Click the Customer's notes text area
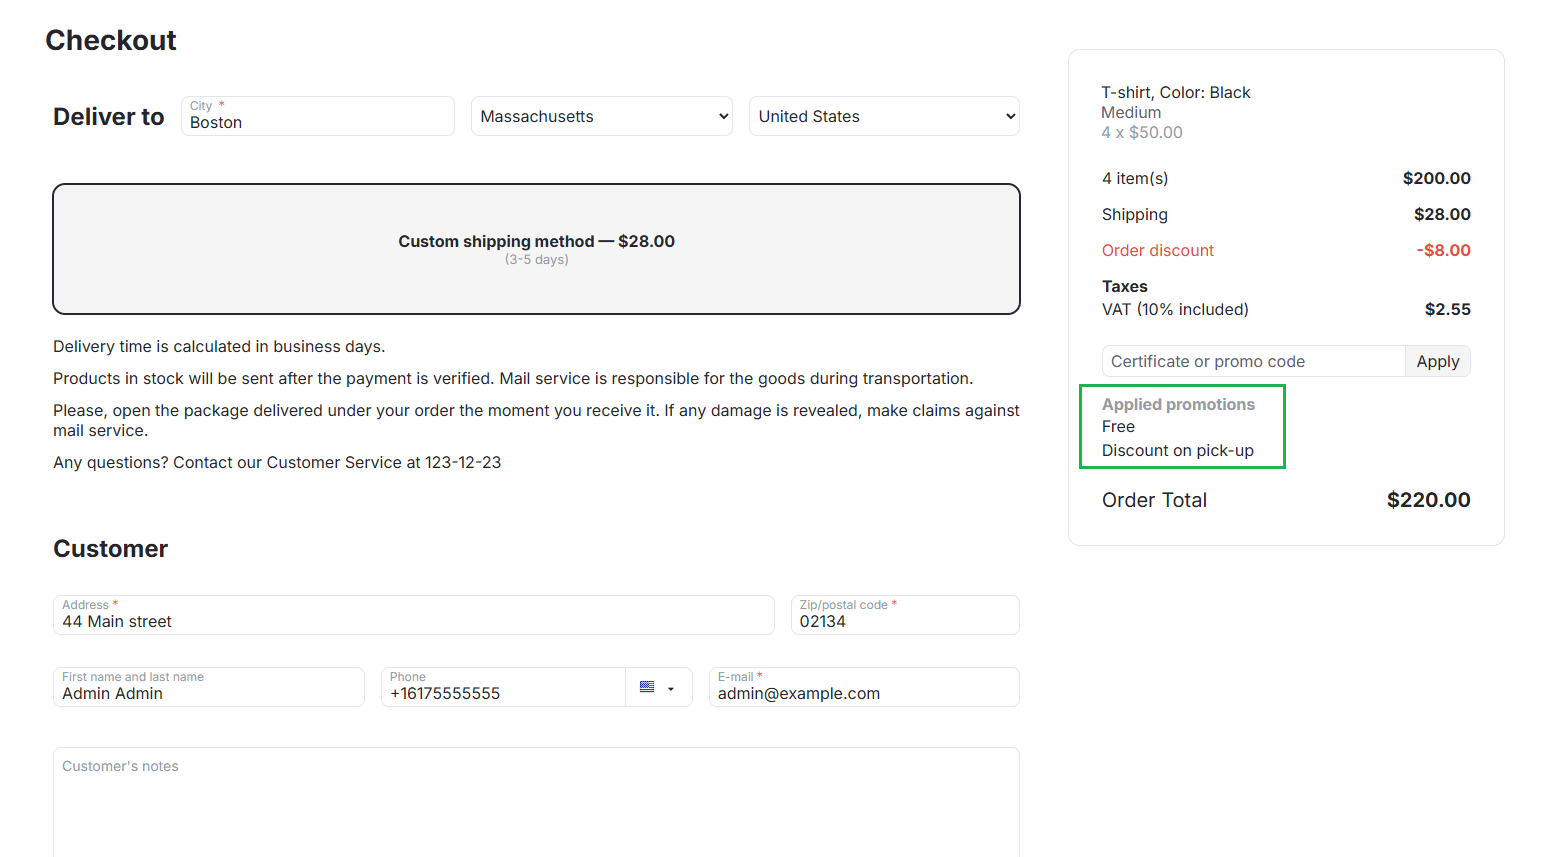Screen dimensions: 1552x857 pyautogui.click(x=536, y=802)
